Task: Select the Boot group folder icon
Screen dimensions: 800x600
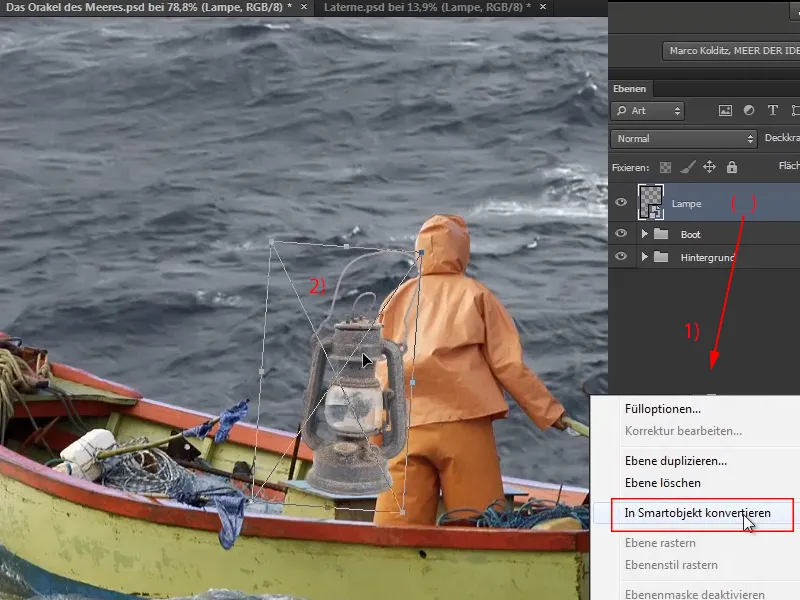Action: (661, 234)
